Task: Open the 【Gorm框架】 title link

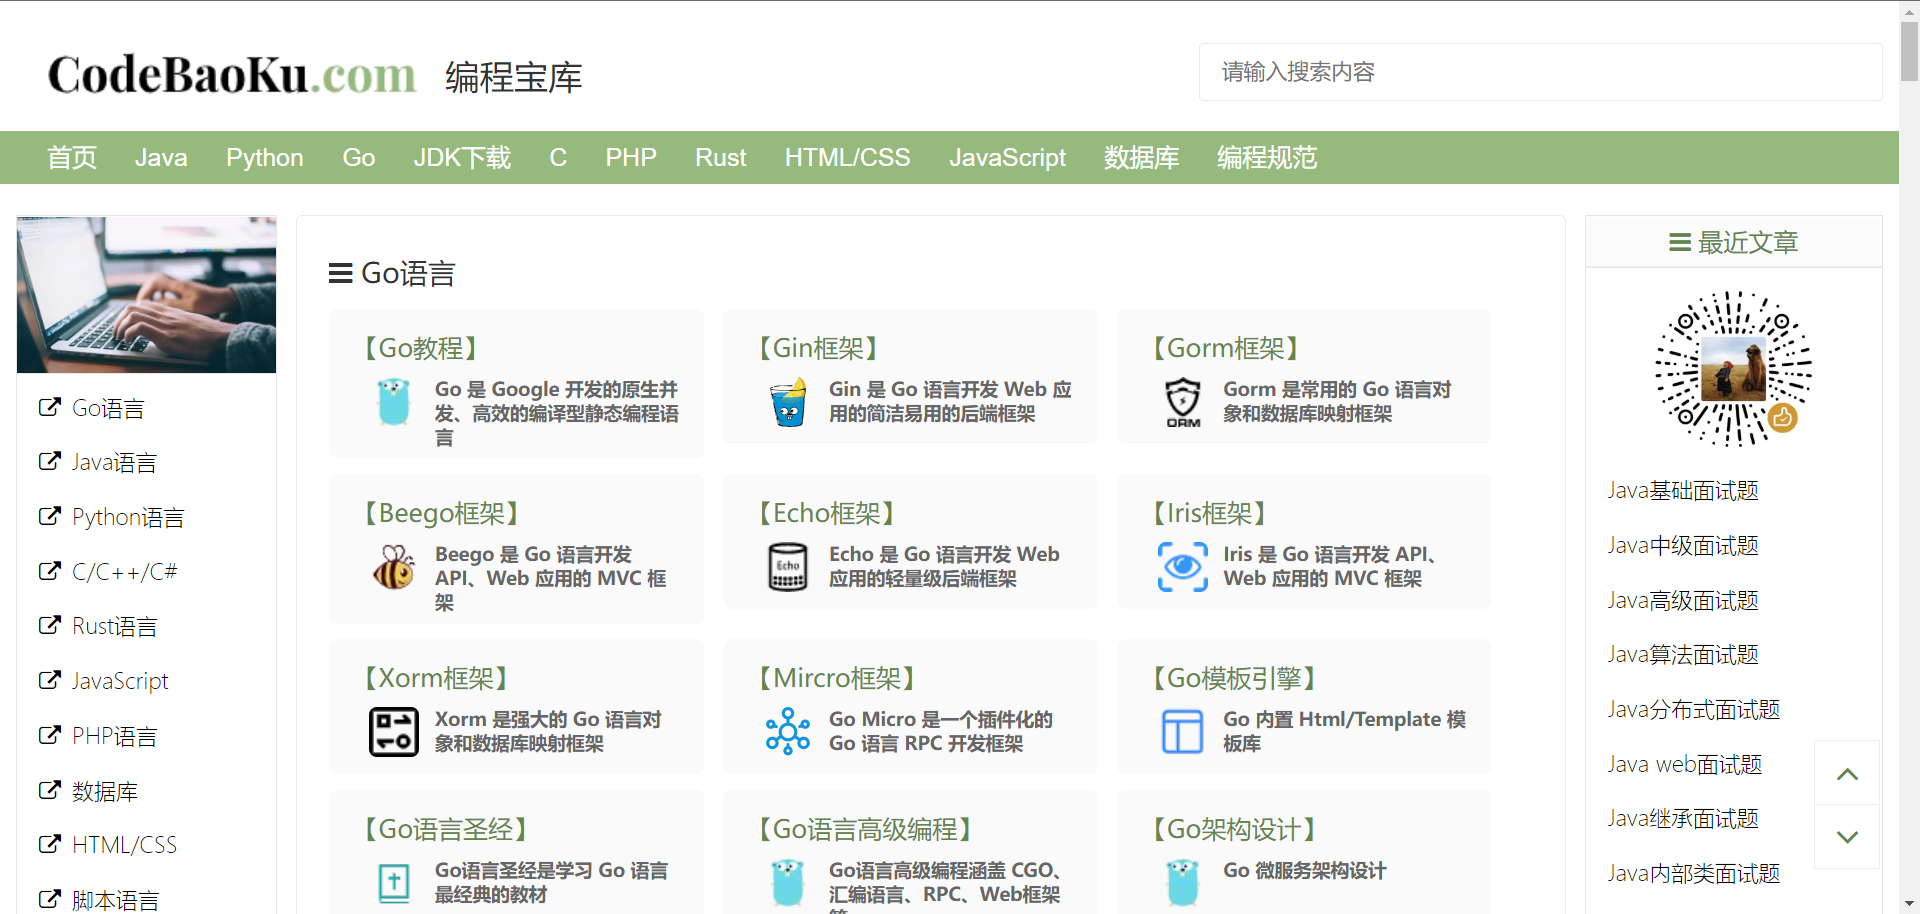Action: (x=1226, y=347)
